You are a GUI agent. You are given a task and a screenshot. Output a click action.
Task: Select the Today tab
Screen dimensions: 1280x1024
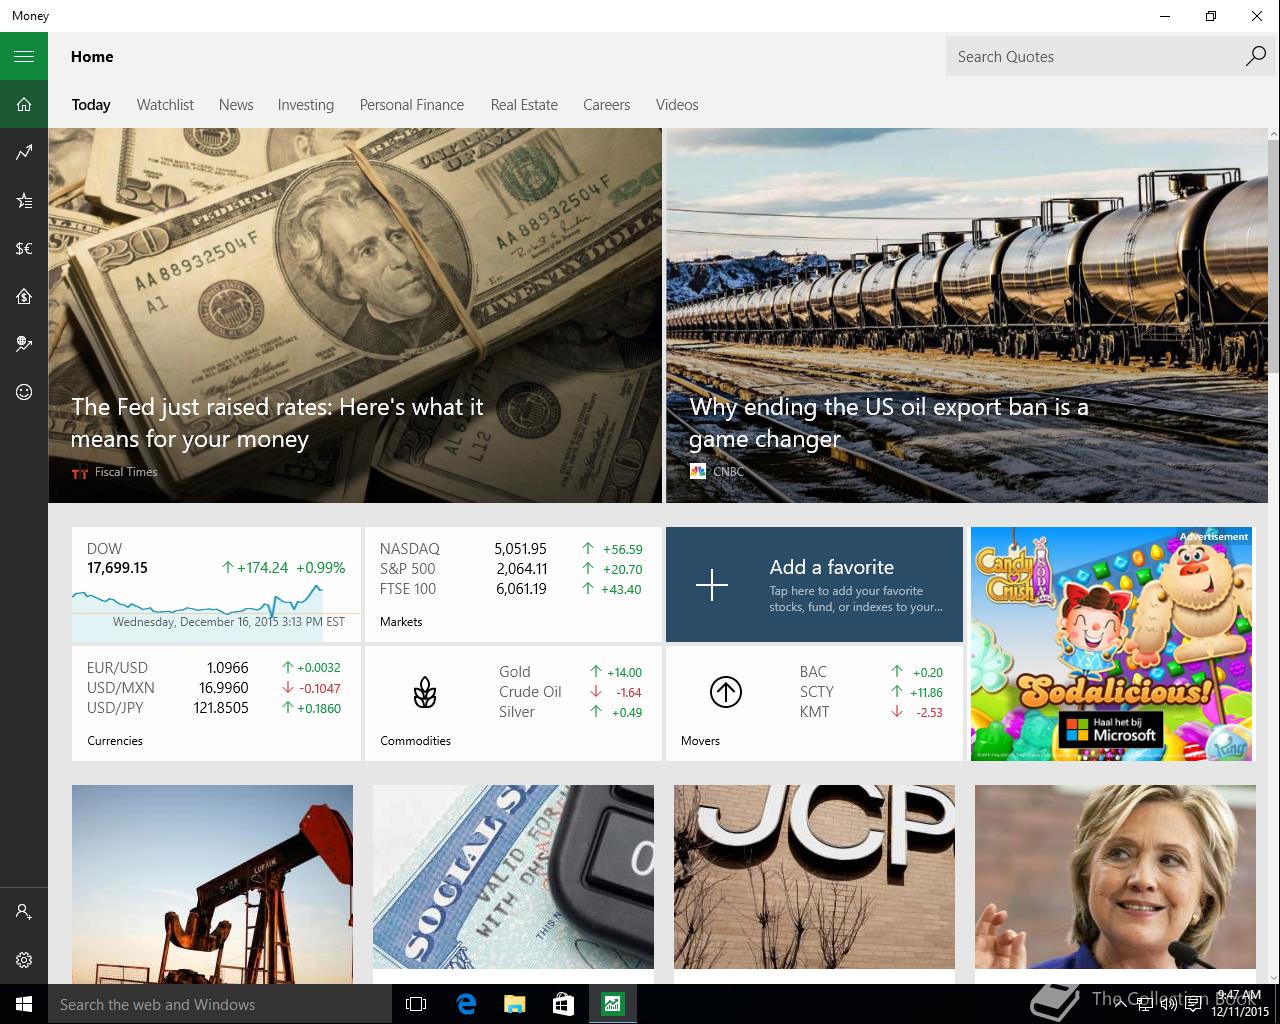[91, 105]
